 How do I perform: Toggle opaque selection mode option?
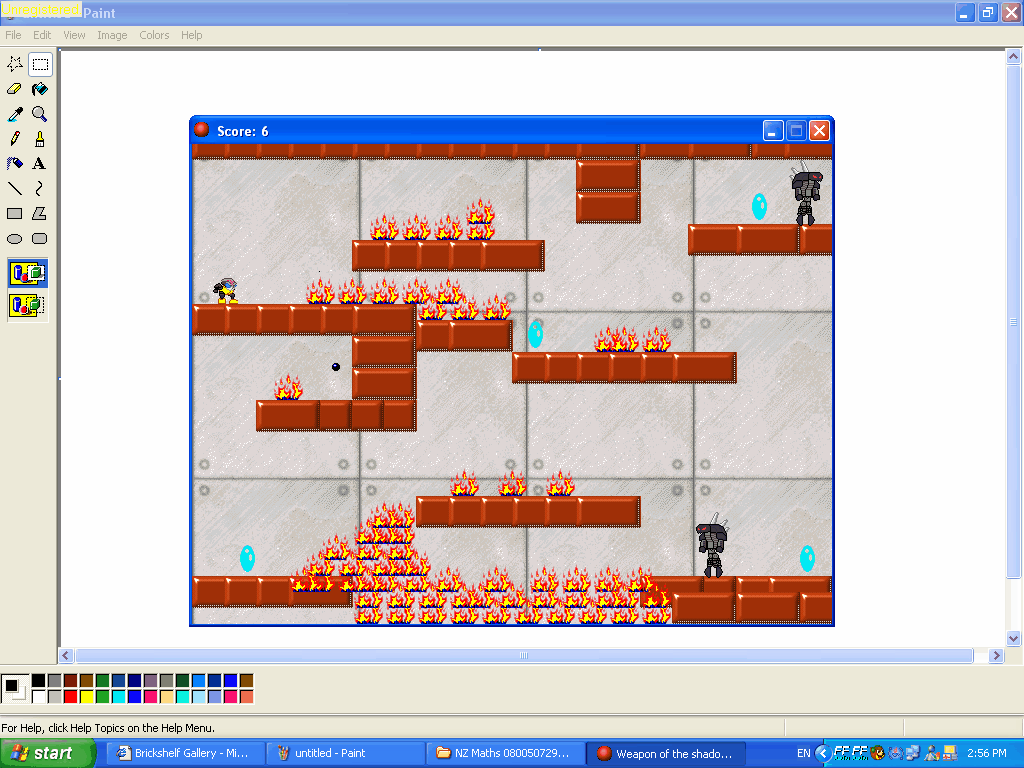pos(28,272)
